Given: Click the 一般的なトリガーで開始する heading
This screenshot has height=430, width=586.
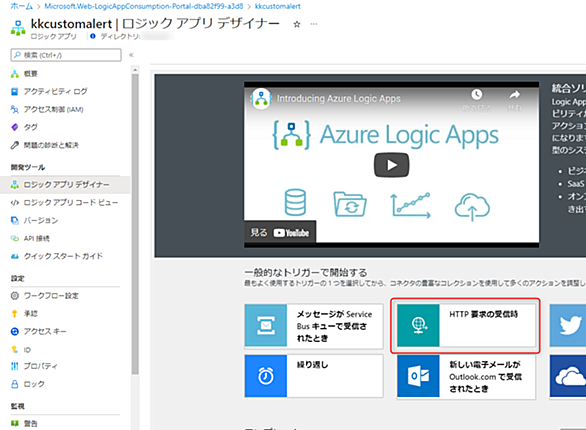Looking at the screenshot, I should click(x=306, y=272).
